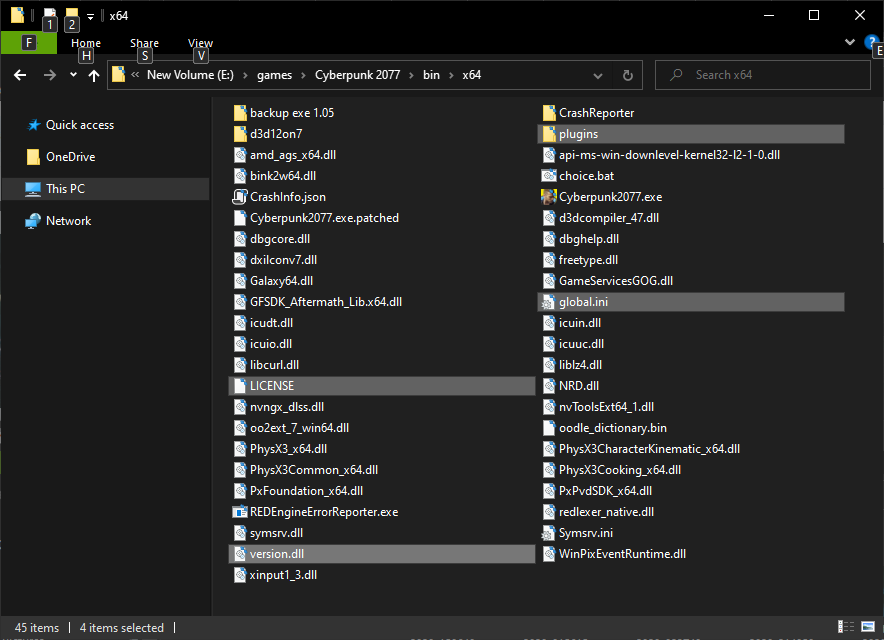Refresh the x64 folder view

point(627,75)
